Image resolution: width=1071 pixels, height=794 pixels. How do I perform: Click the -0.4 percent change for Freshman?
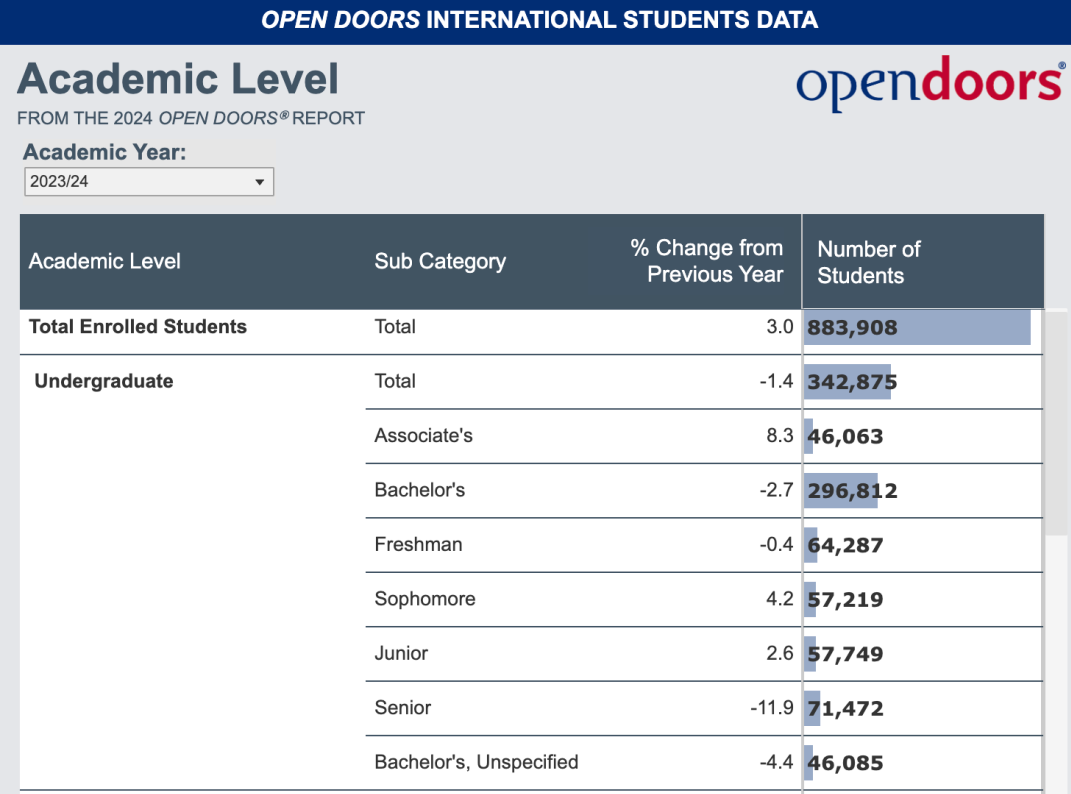776,544
